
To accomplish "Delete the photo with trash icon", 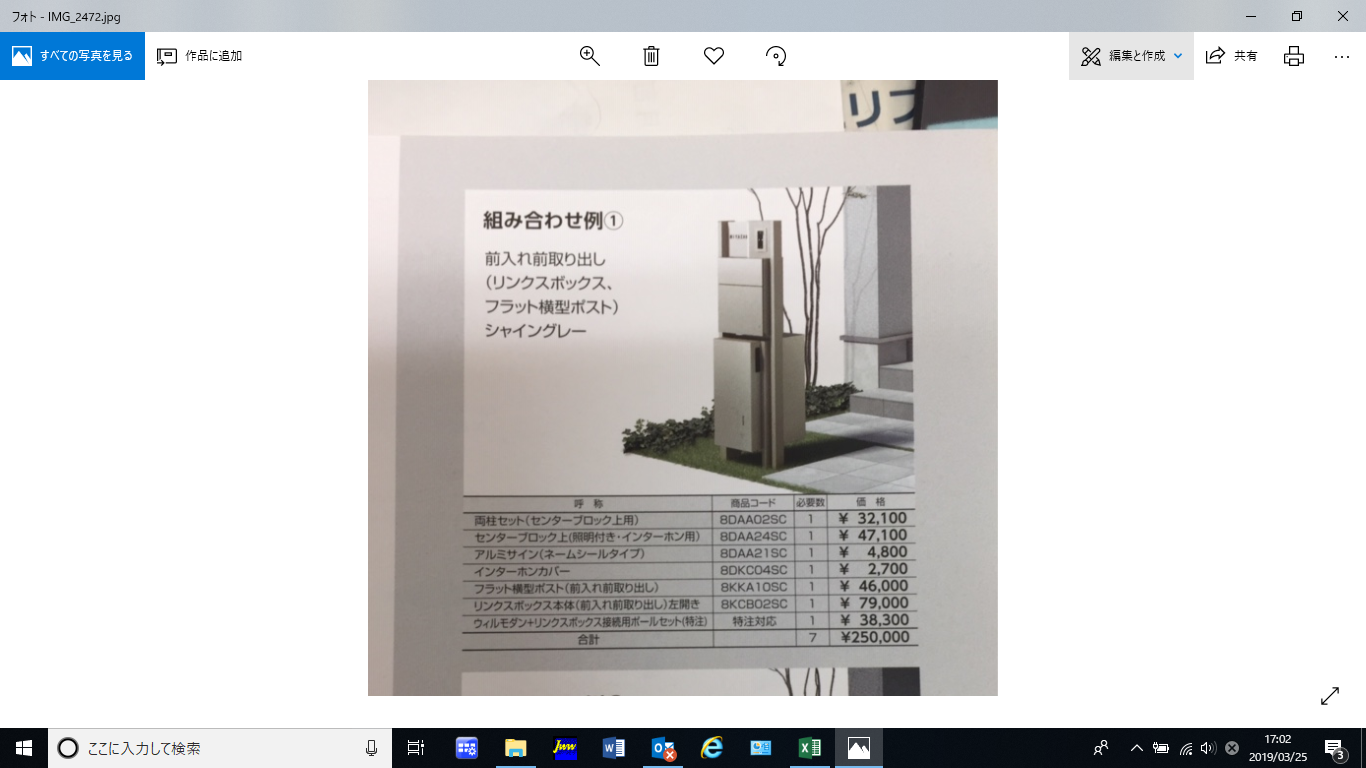I will [x=651, y=56].
